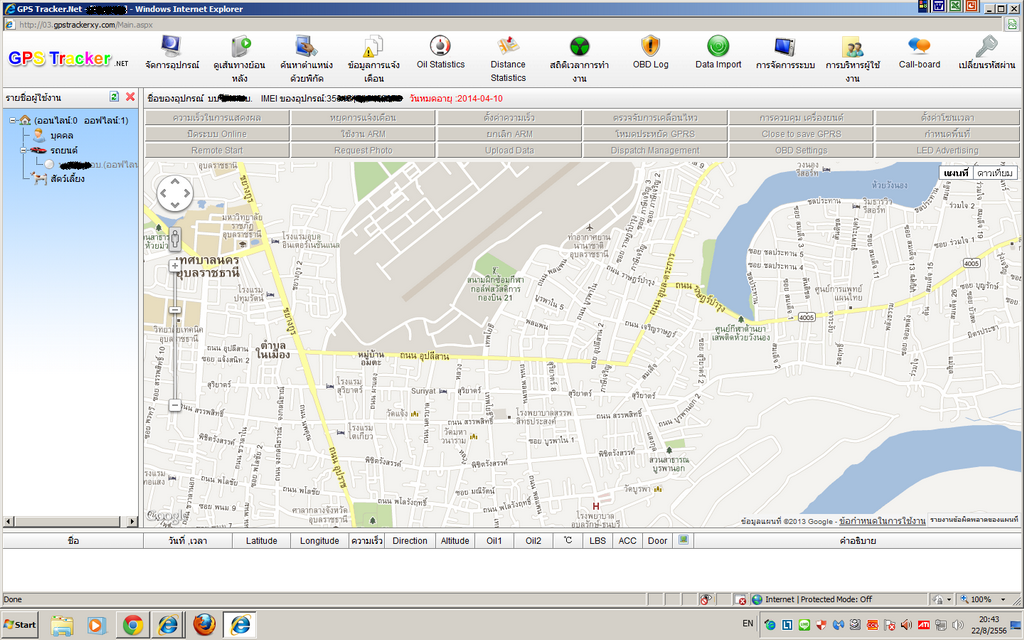Switch map to the map view tab
1024x640 pixels.
tap(955, 172)
